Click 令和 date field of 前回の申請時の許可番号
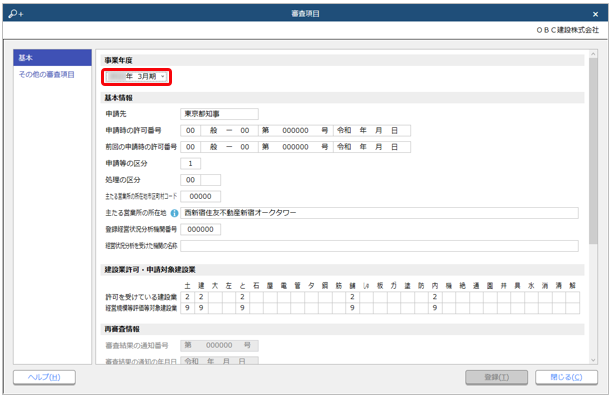This screenshot has width=611, height=397. [372, 147]
